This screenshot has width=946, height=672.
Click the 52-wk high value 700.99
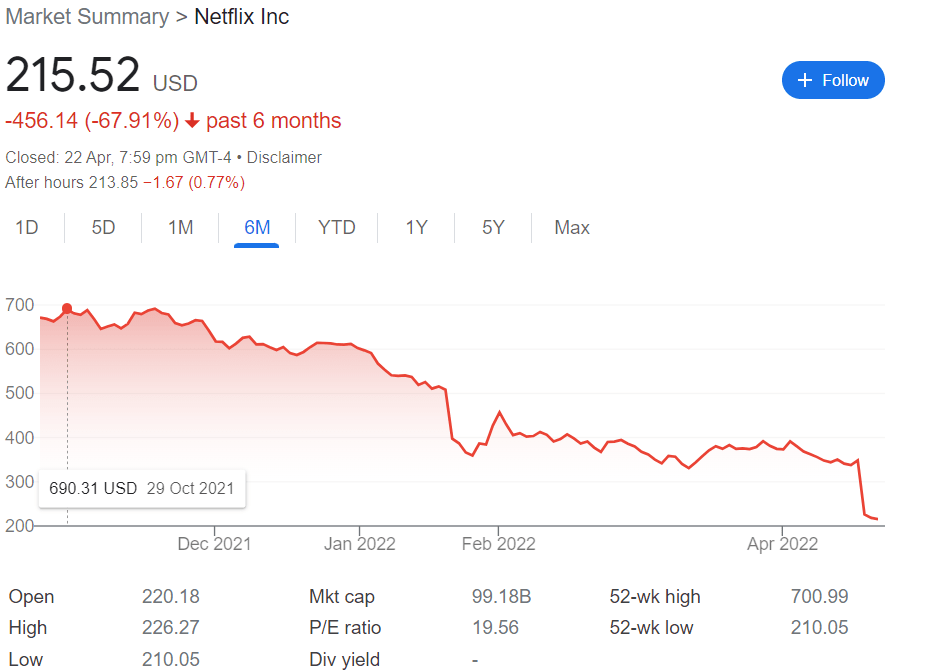pyautogui.click(x=819, y=597)
